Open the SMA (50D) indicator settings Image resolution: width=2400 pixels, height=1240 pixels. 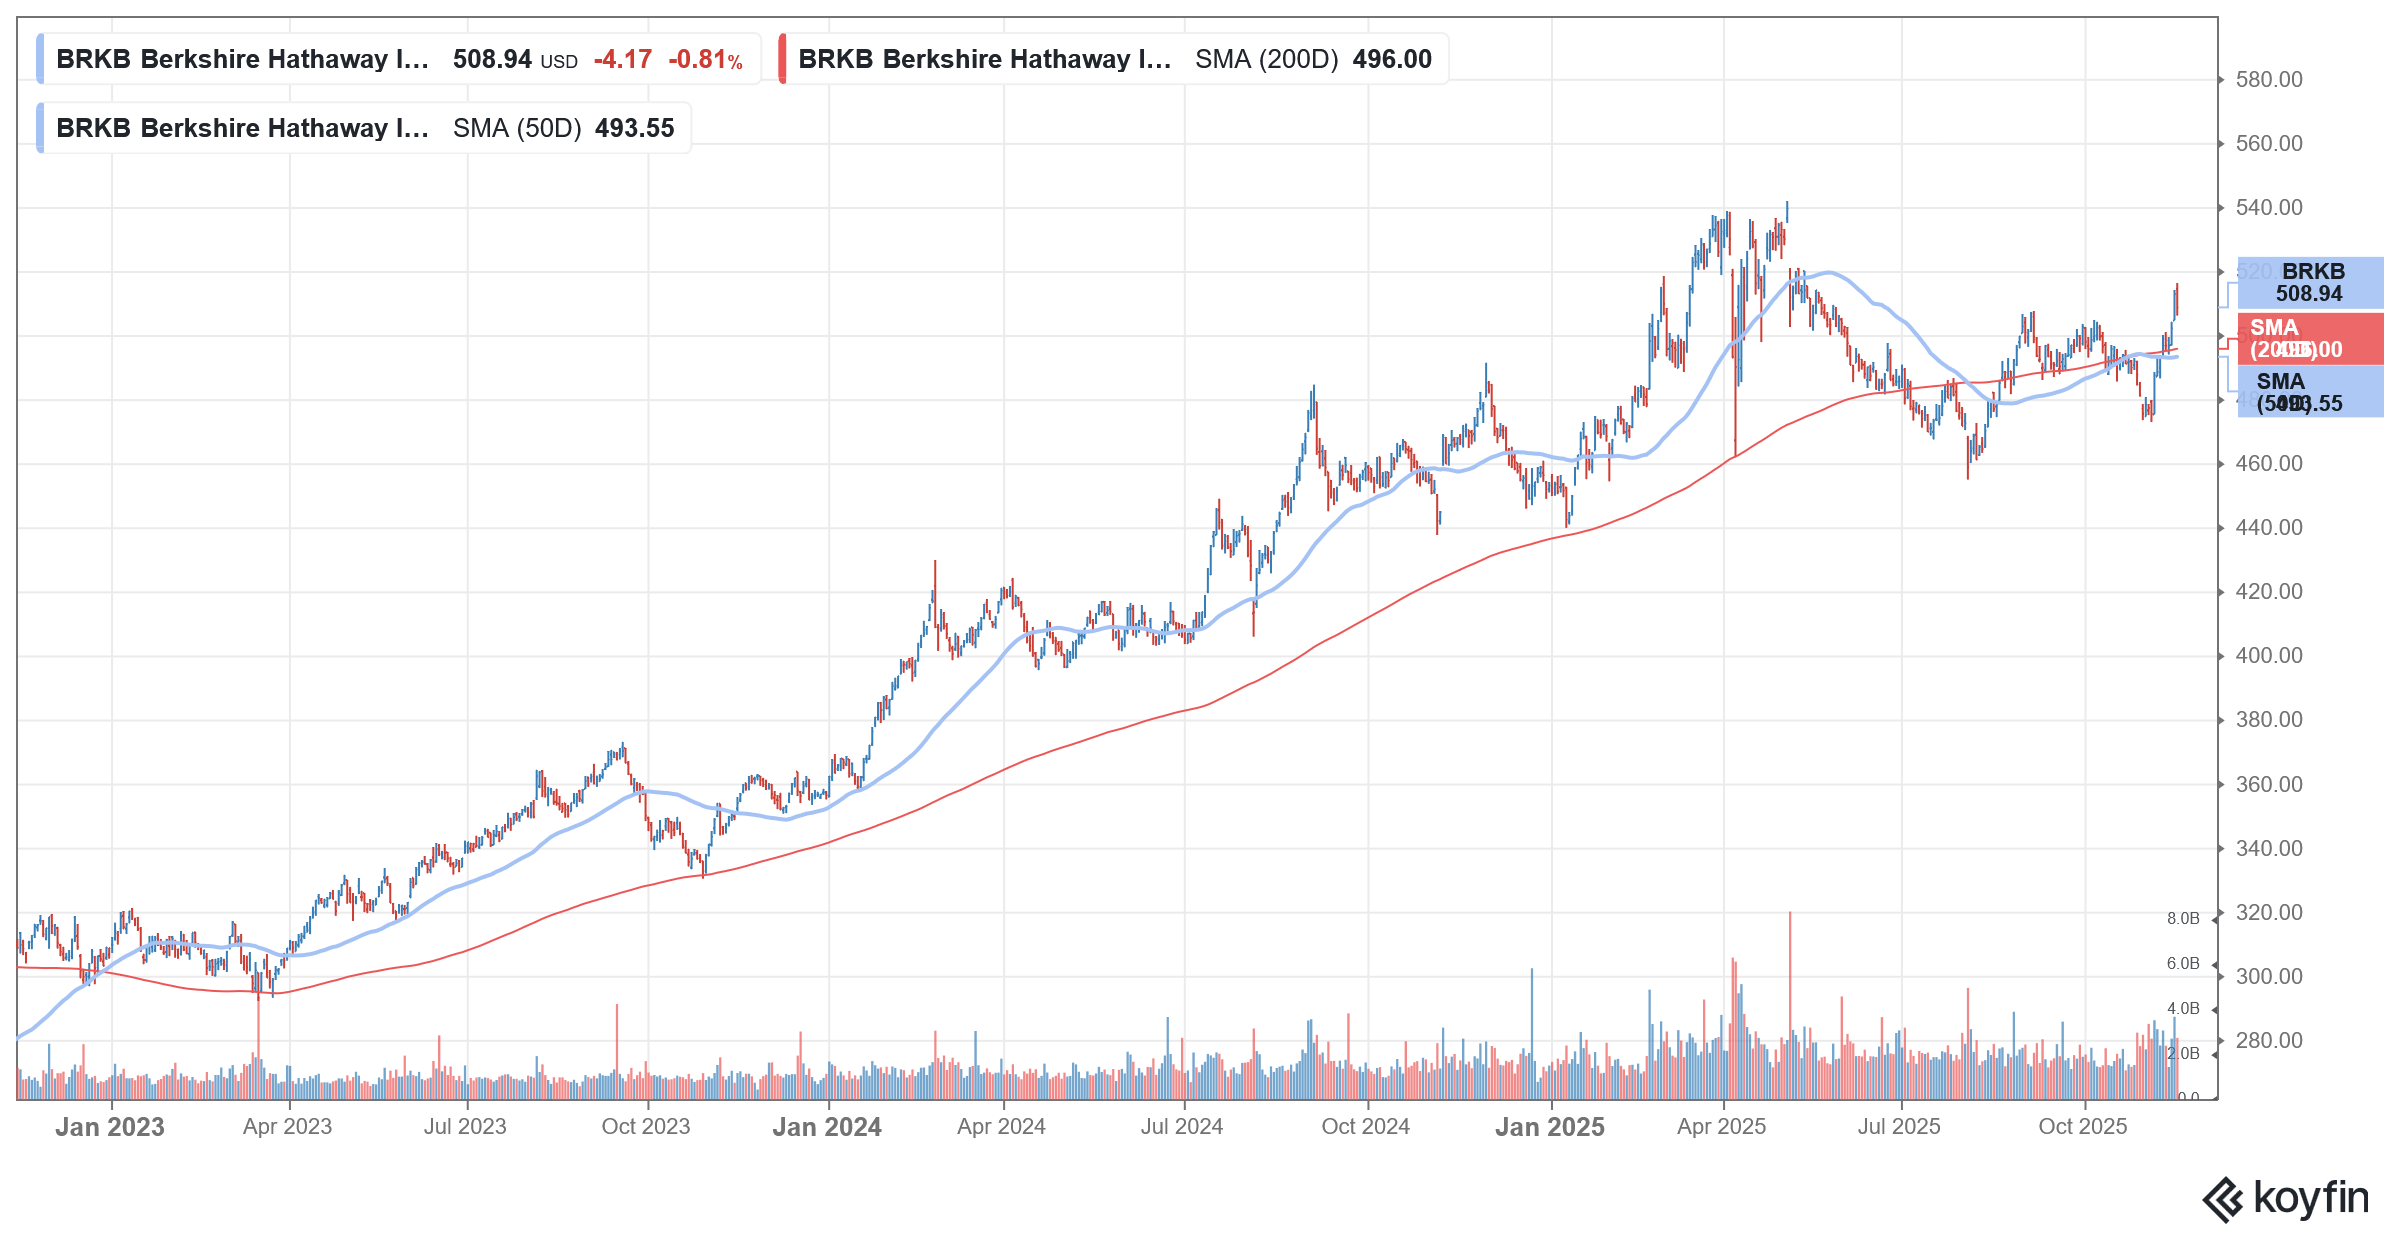point(517,128)
